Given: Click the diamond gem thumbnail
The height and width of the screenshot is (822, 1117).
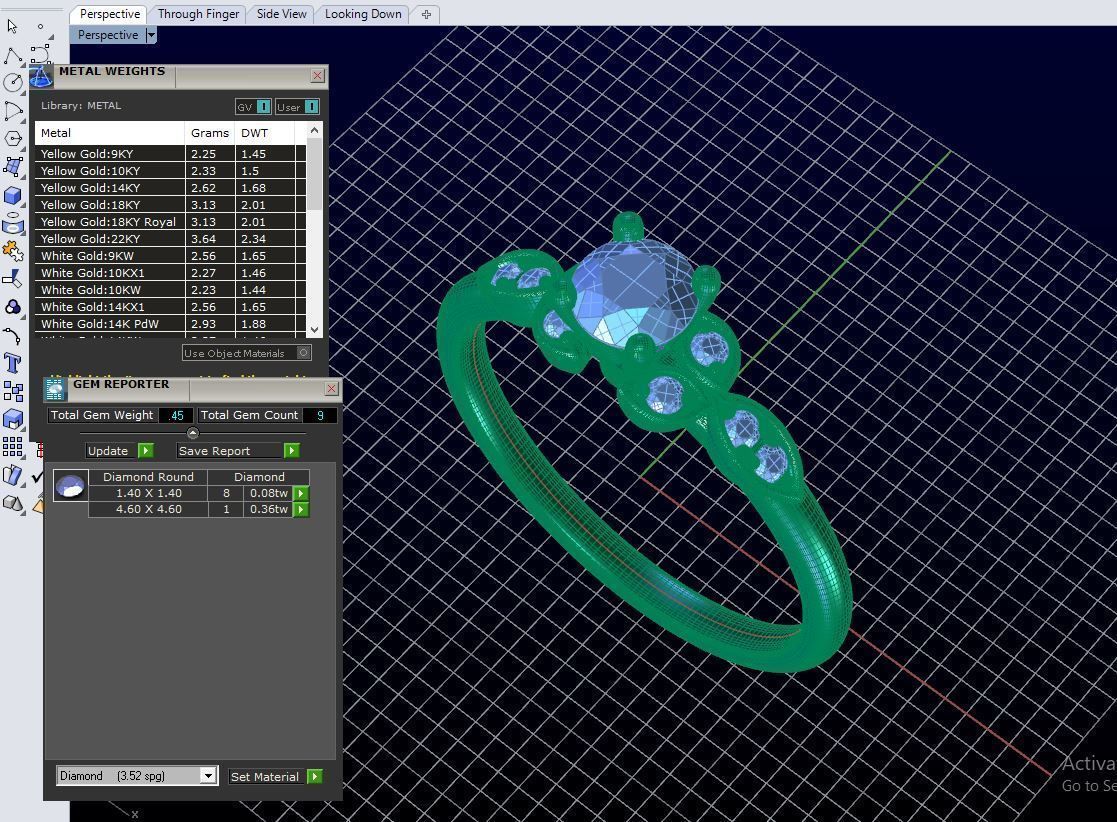Looking at the screenshot, I should point(71,486).
